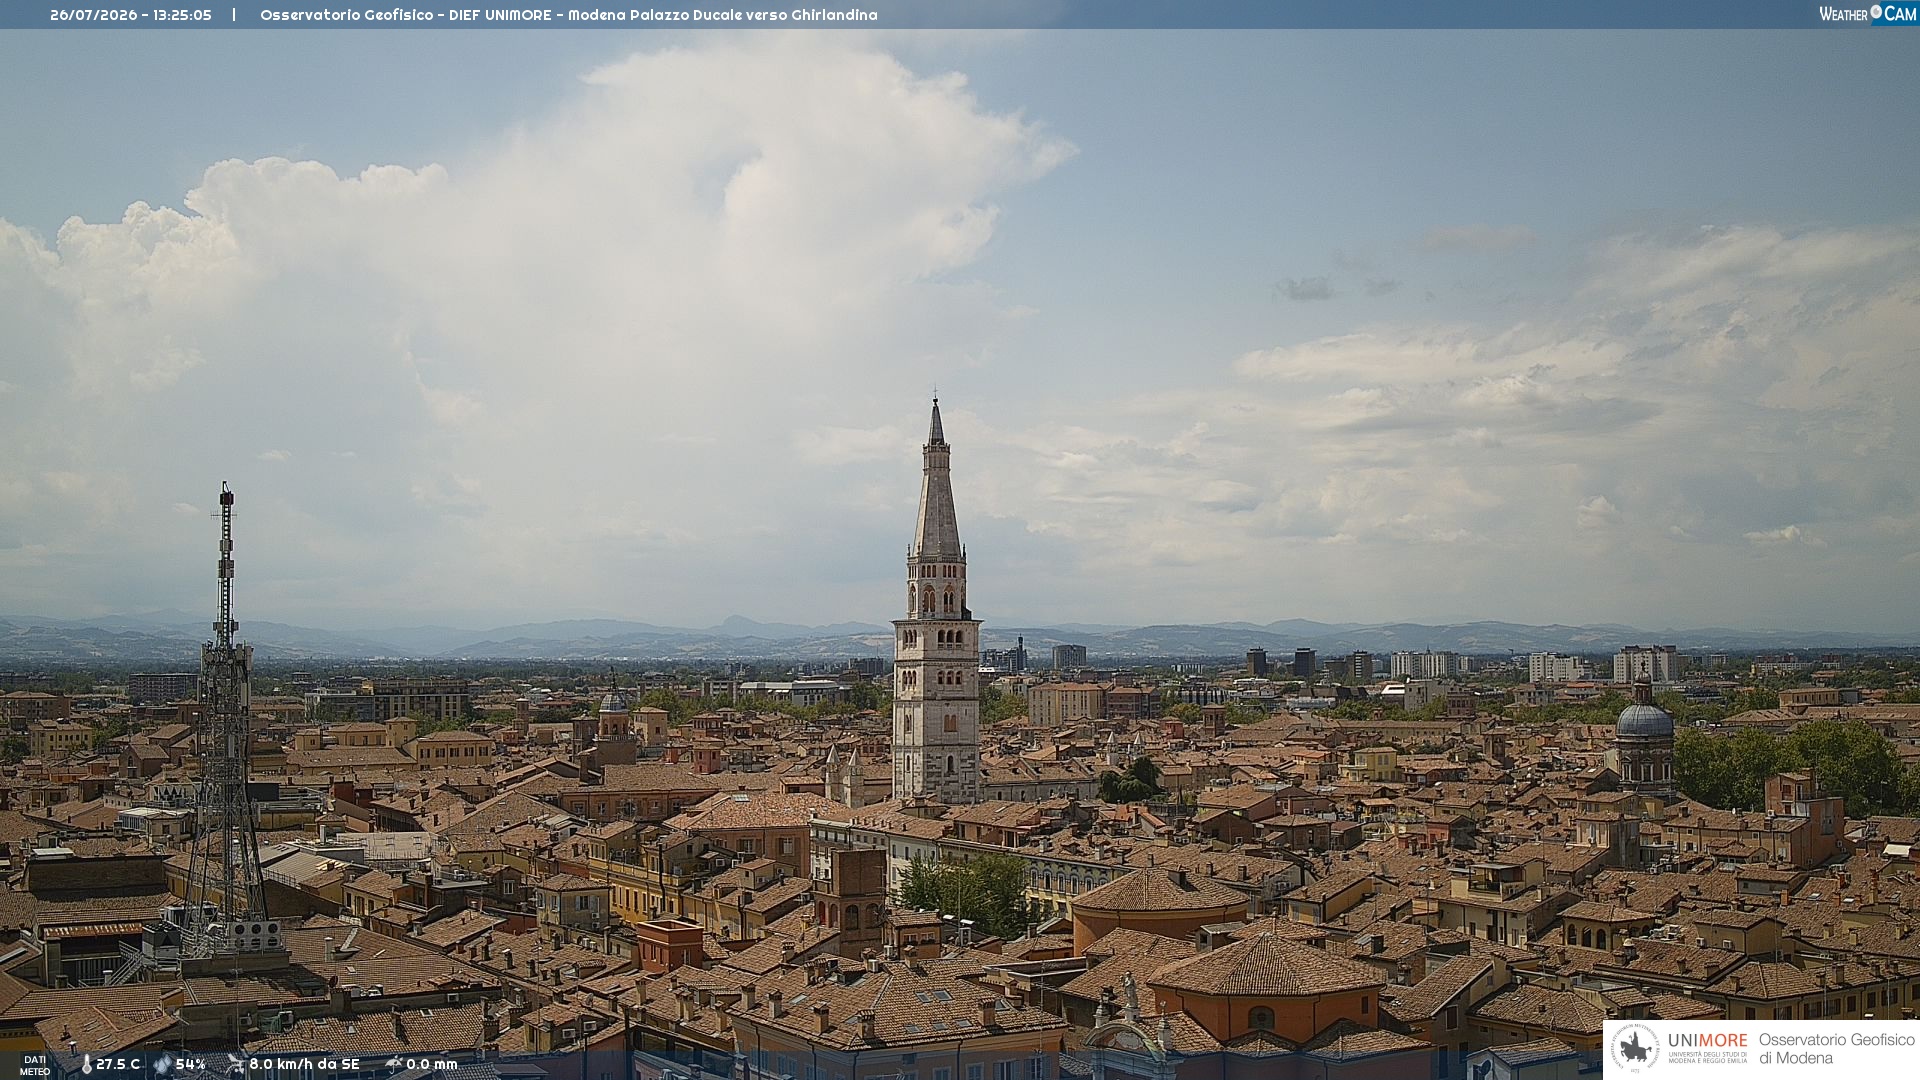Click the WeatherCam logo
The width and height of the screenshot is (1920, 1080).
pos(1867,14)
